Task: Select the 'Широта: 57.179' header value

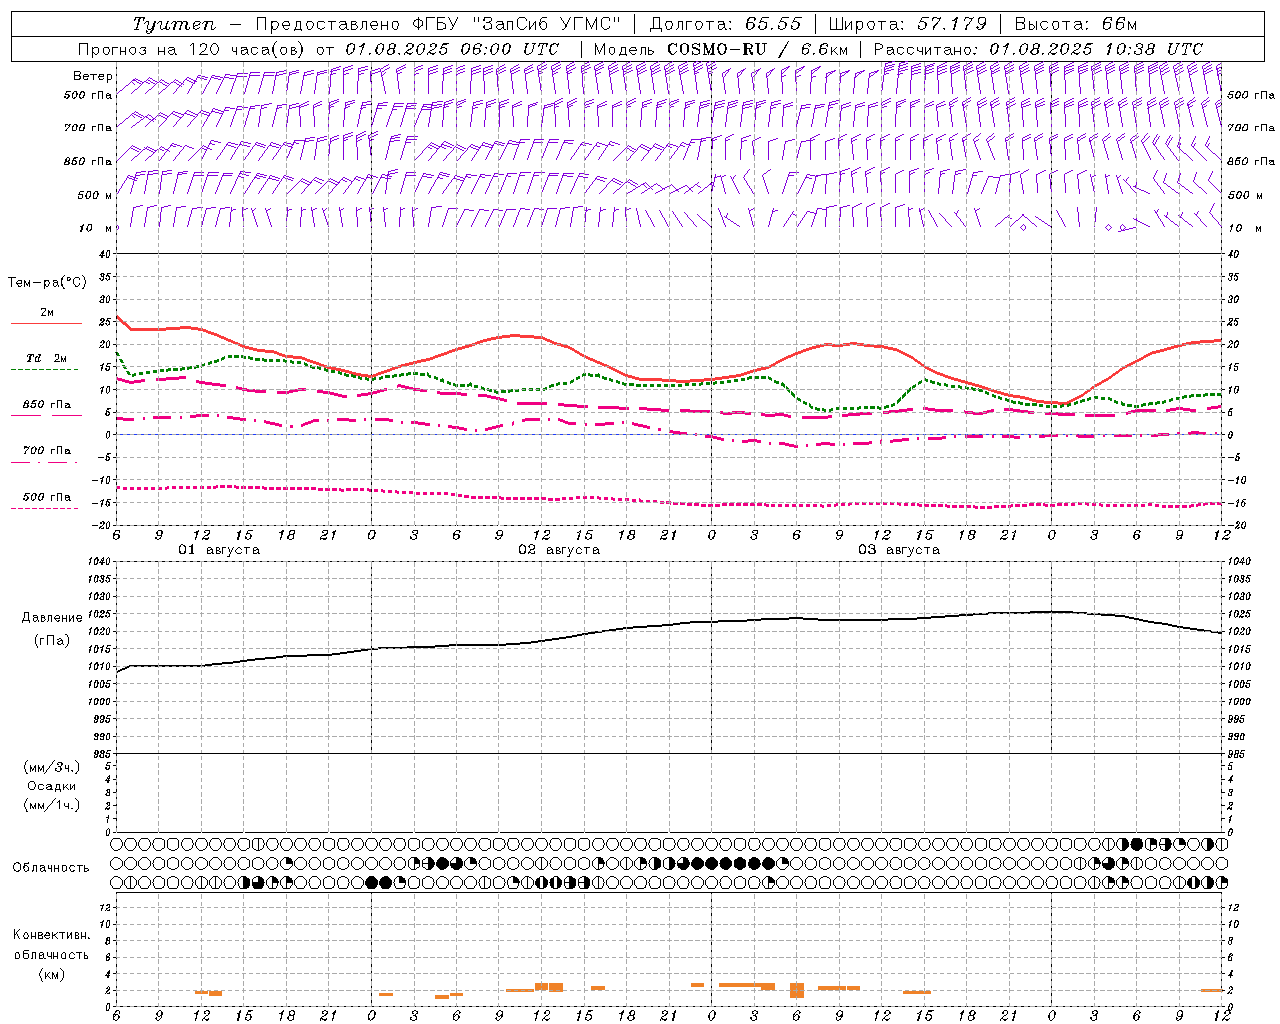Action: 908,24
